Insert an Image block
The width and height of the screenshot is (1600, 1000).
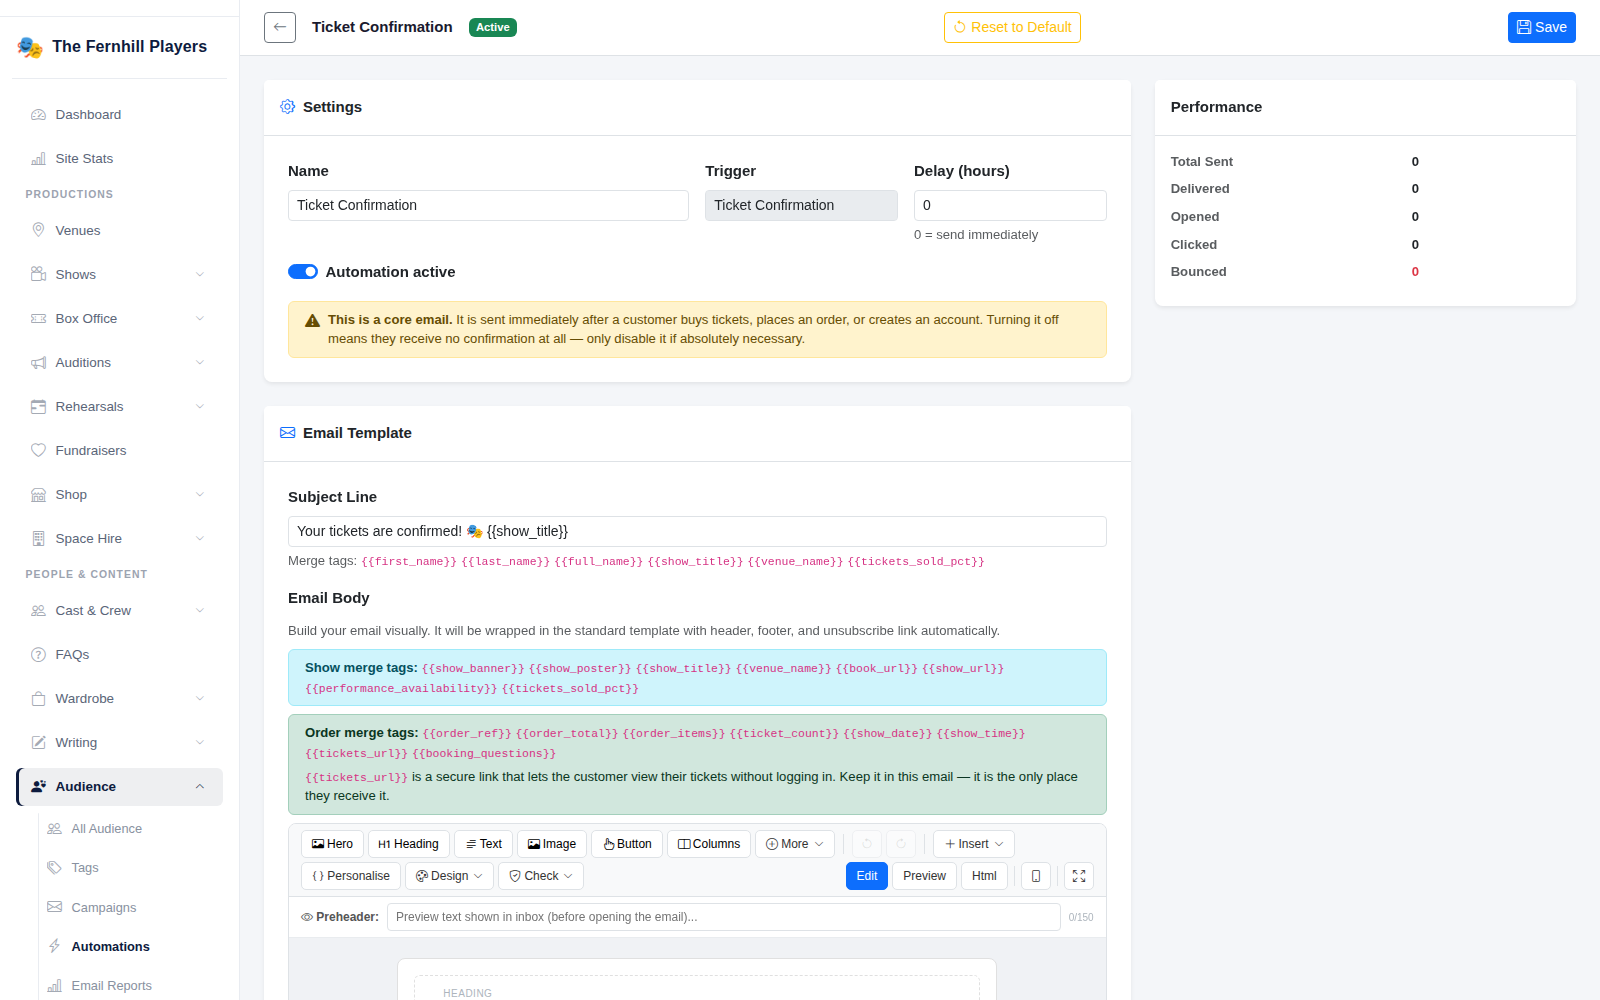pos(552,844)
